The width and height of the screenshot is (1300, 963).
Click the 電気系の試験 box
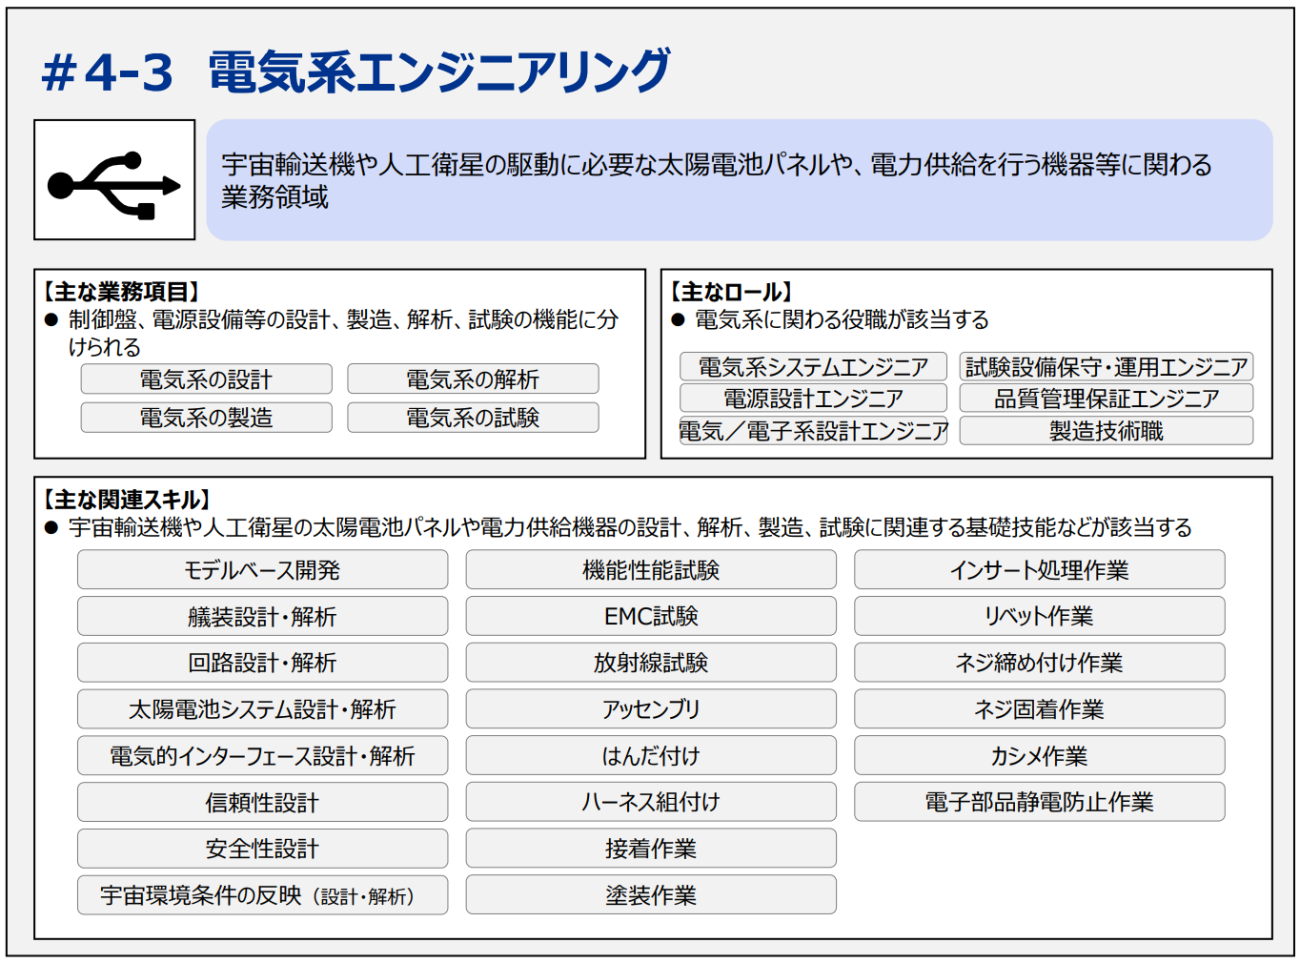coord(473,418)
